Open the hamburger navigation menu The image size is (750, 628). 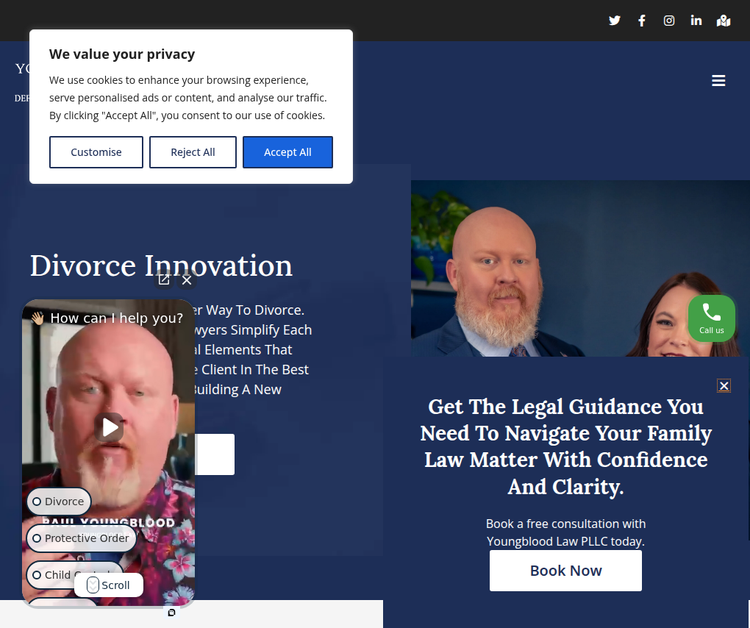718,80
